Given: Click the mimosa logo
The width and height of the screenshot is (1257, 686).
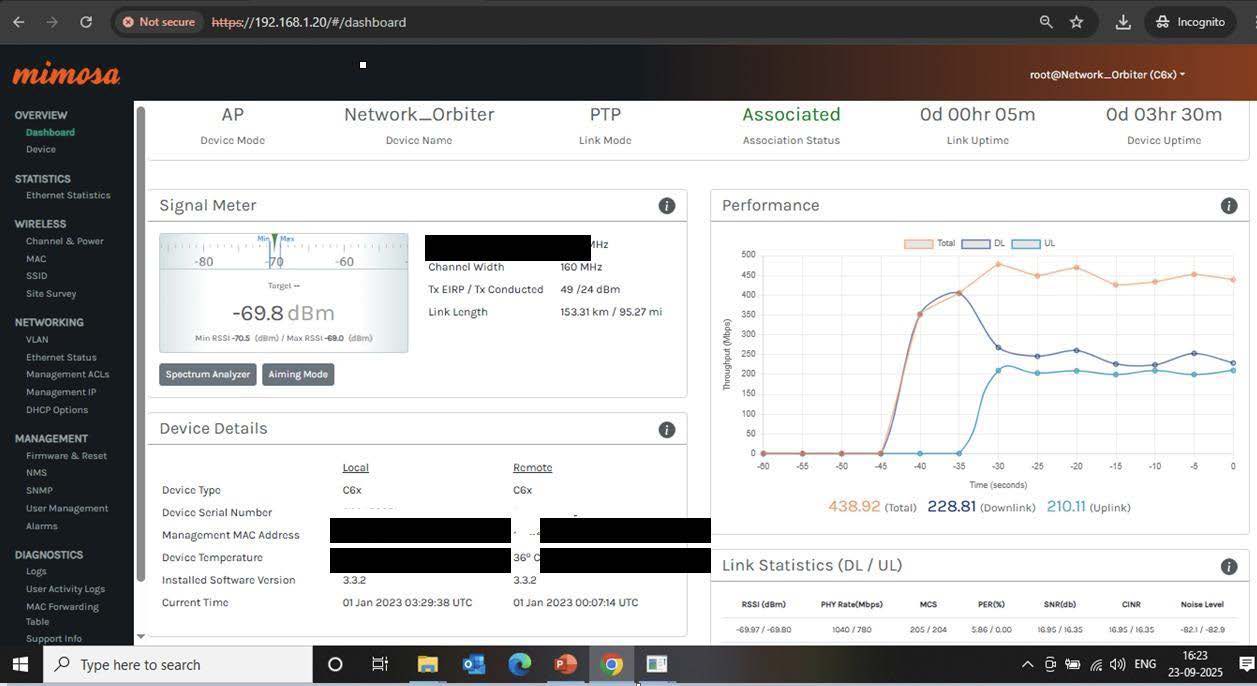Looking at the screenshot, I should coord(66,74).
